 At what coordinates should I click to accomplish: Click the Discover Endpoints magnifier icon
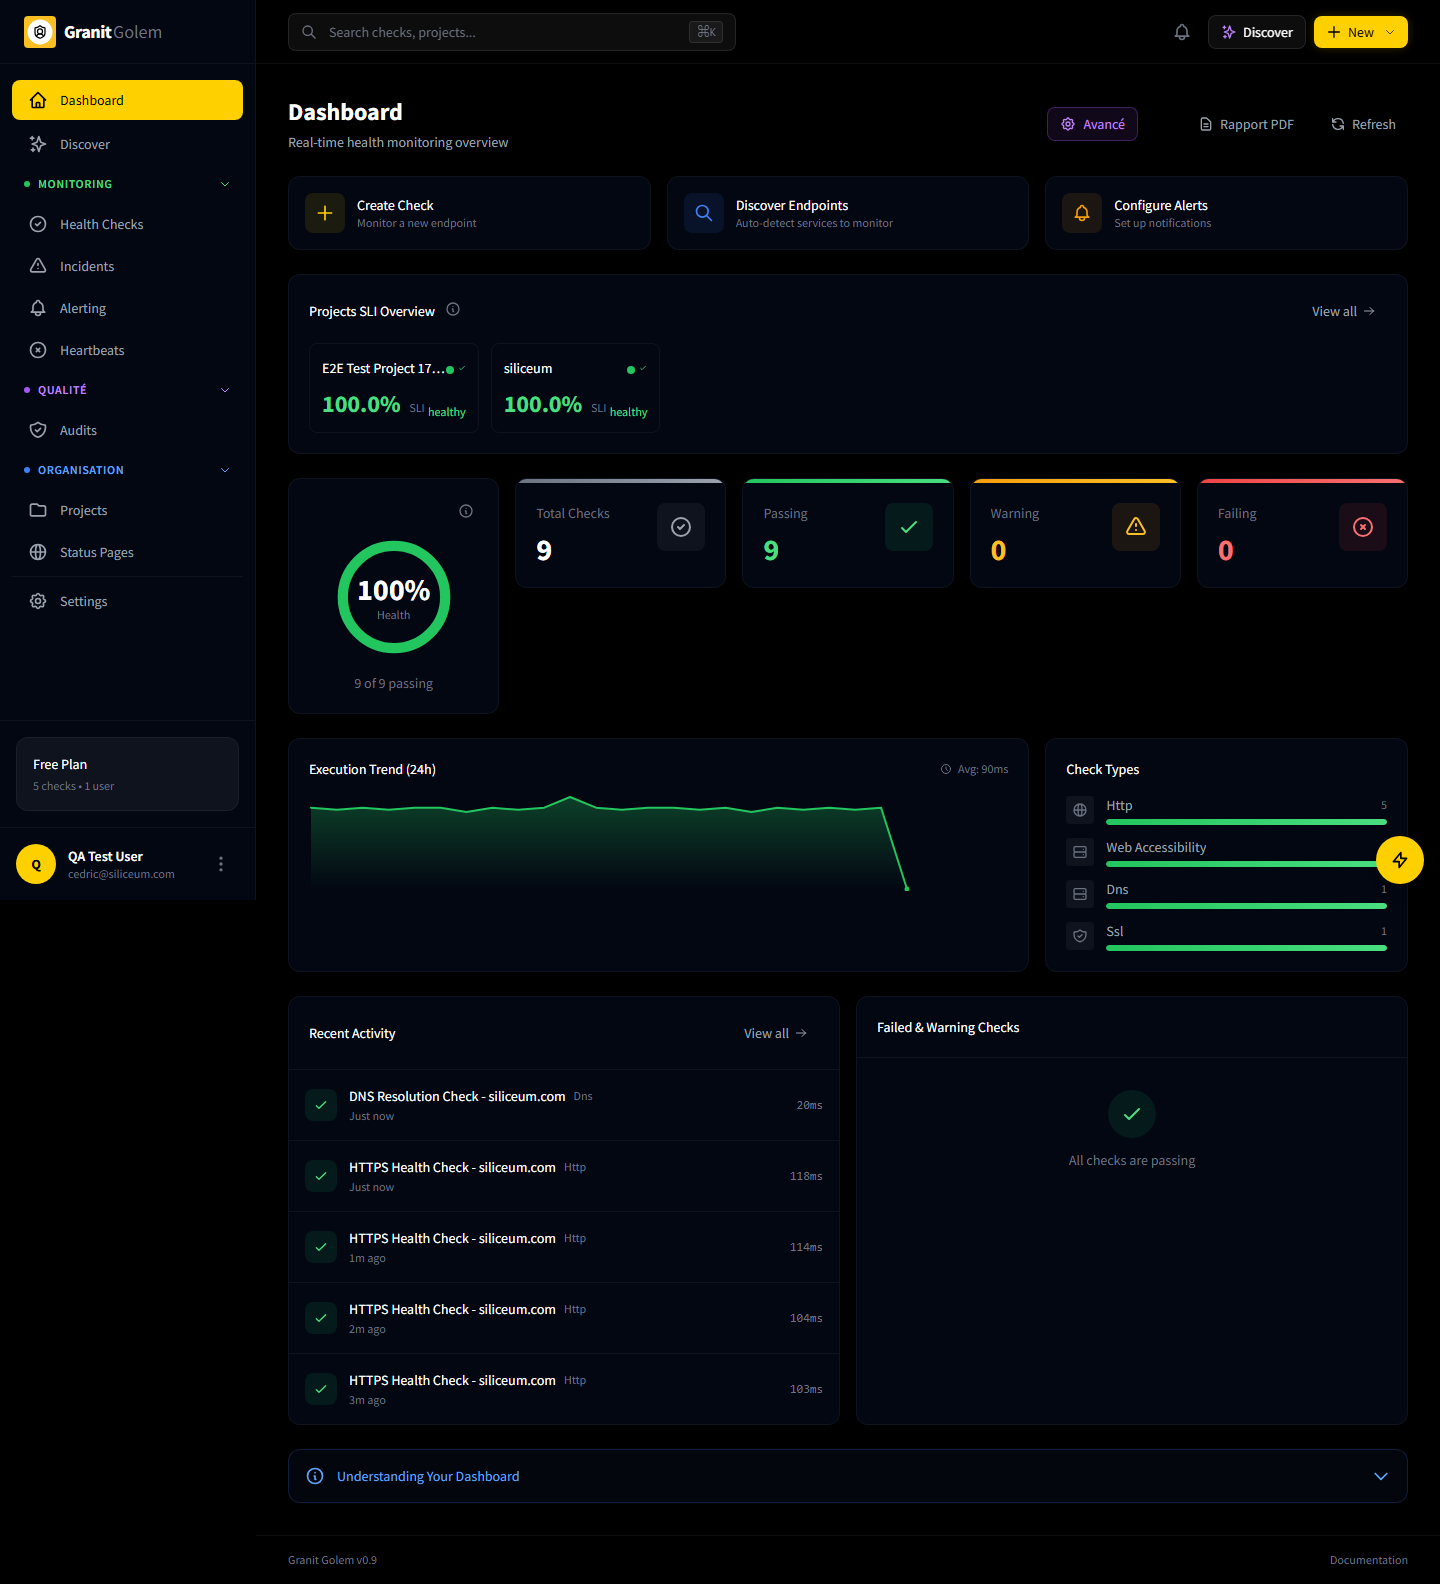click(x=704, y=213)
